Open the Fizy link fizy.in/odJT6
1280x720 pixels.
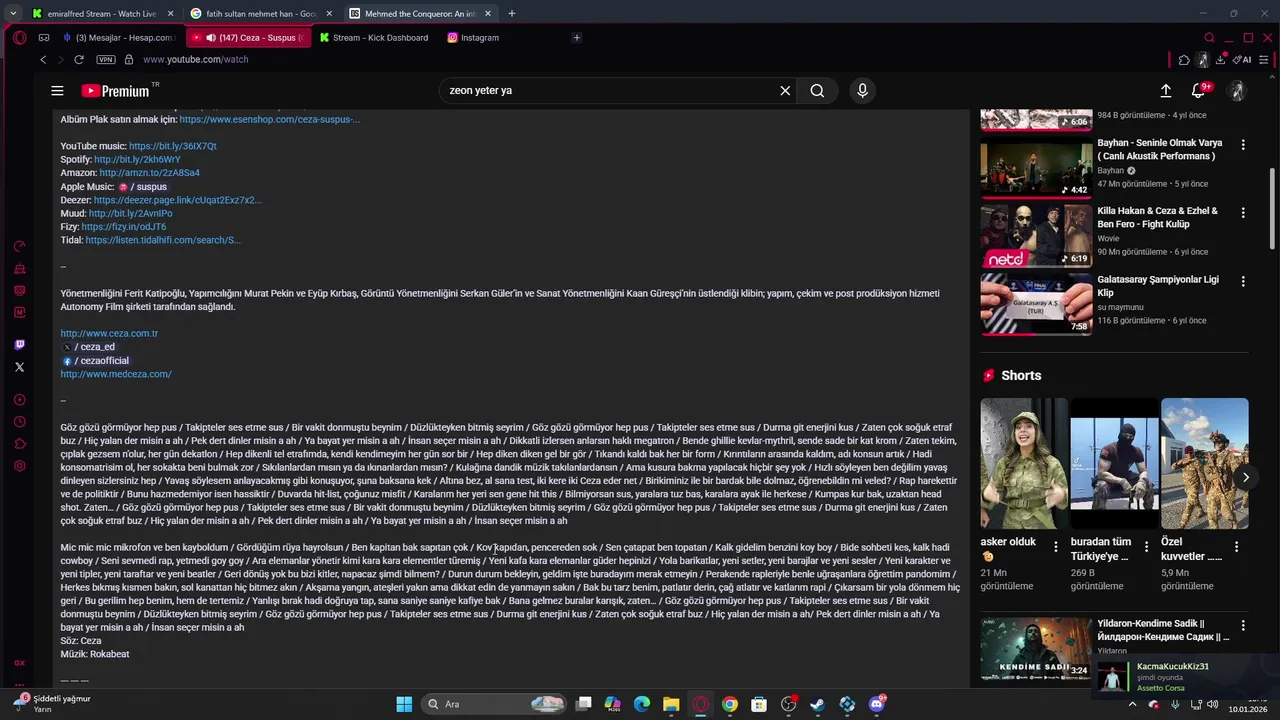[124, 227]
